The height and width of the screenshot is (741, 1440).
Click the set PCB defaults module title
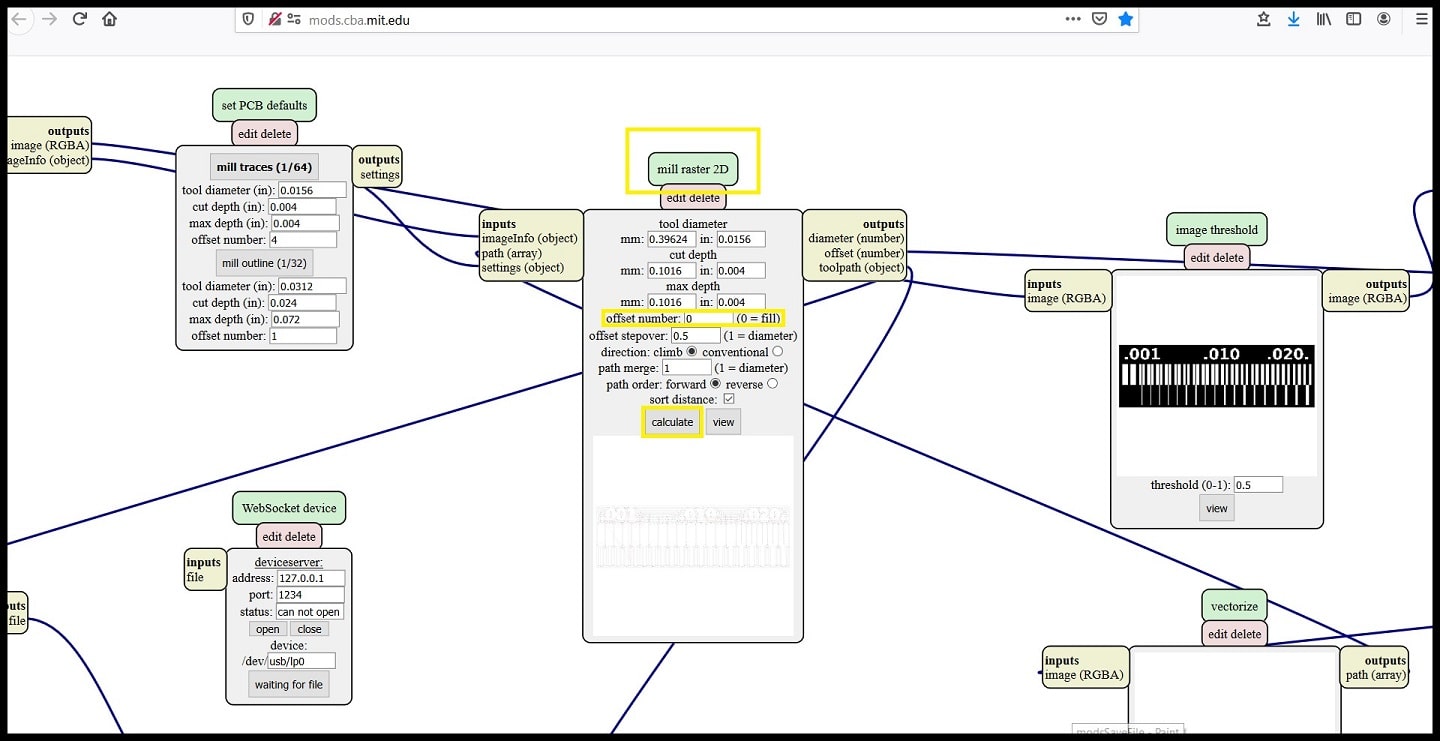tap(264, 105)
